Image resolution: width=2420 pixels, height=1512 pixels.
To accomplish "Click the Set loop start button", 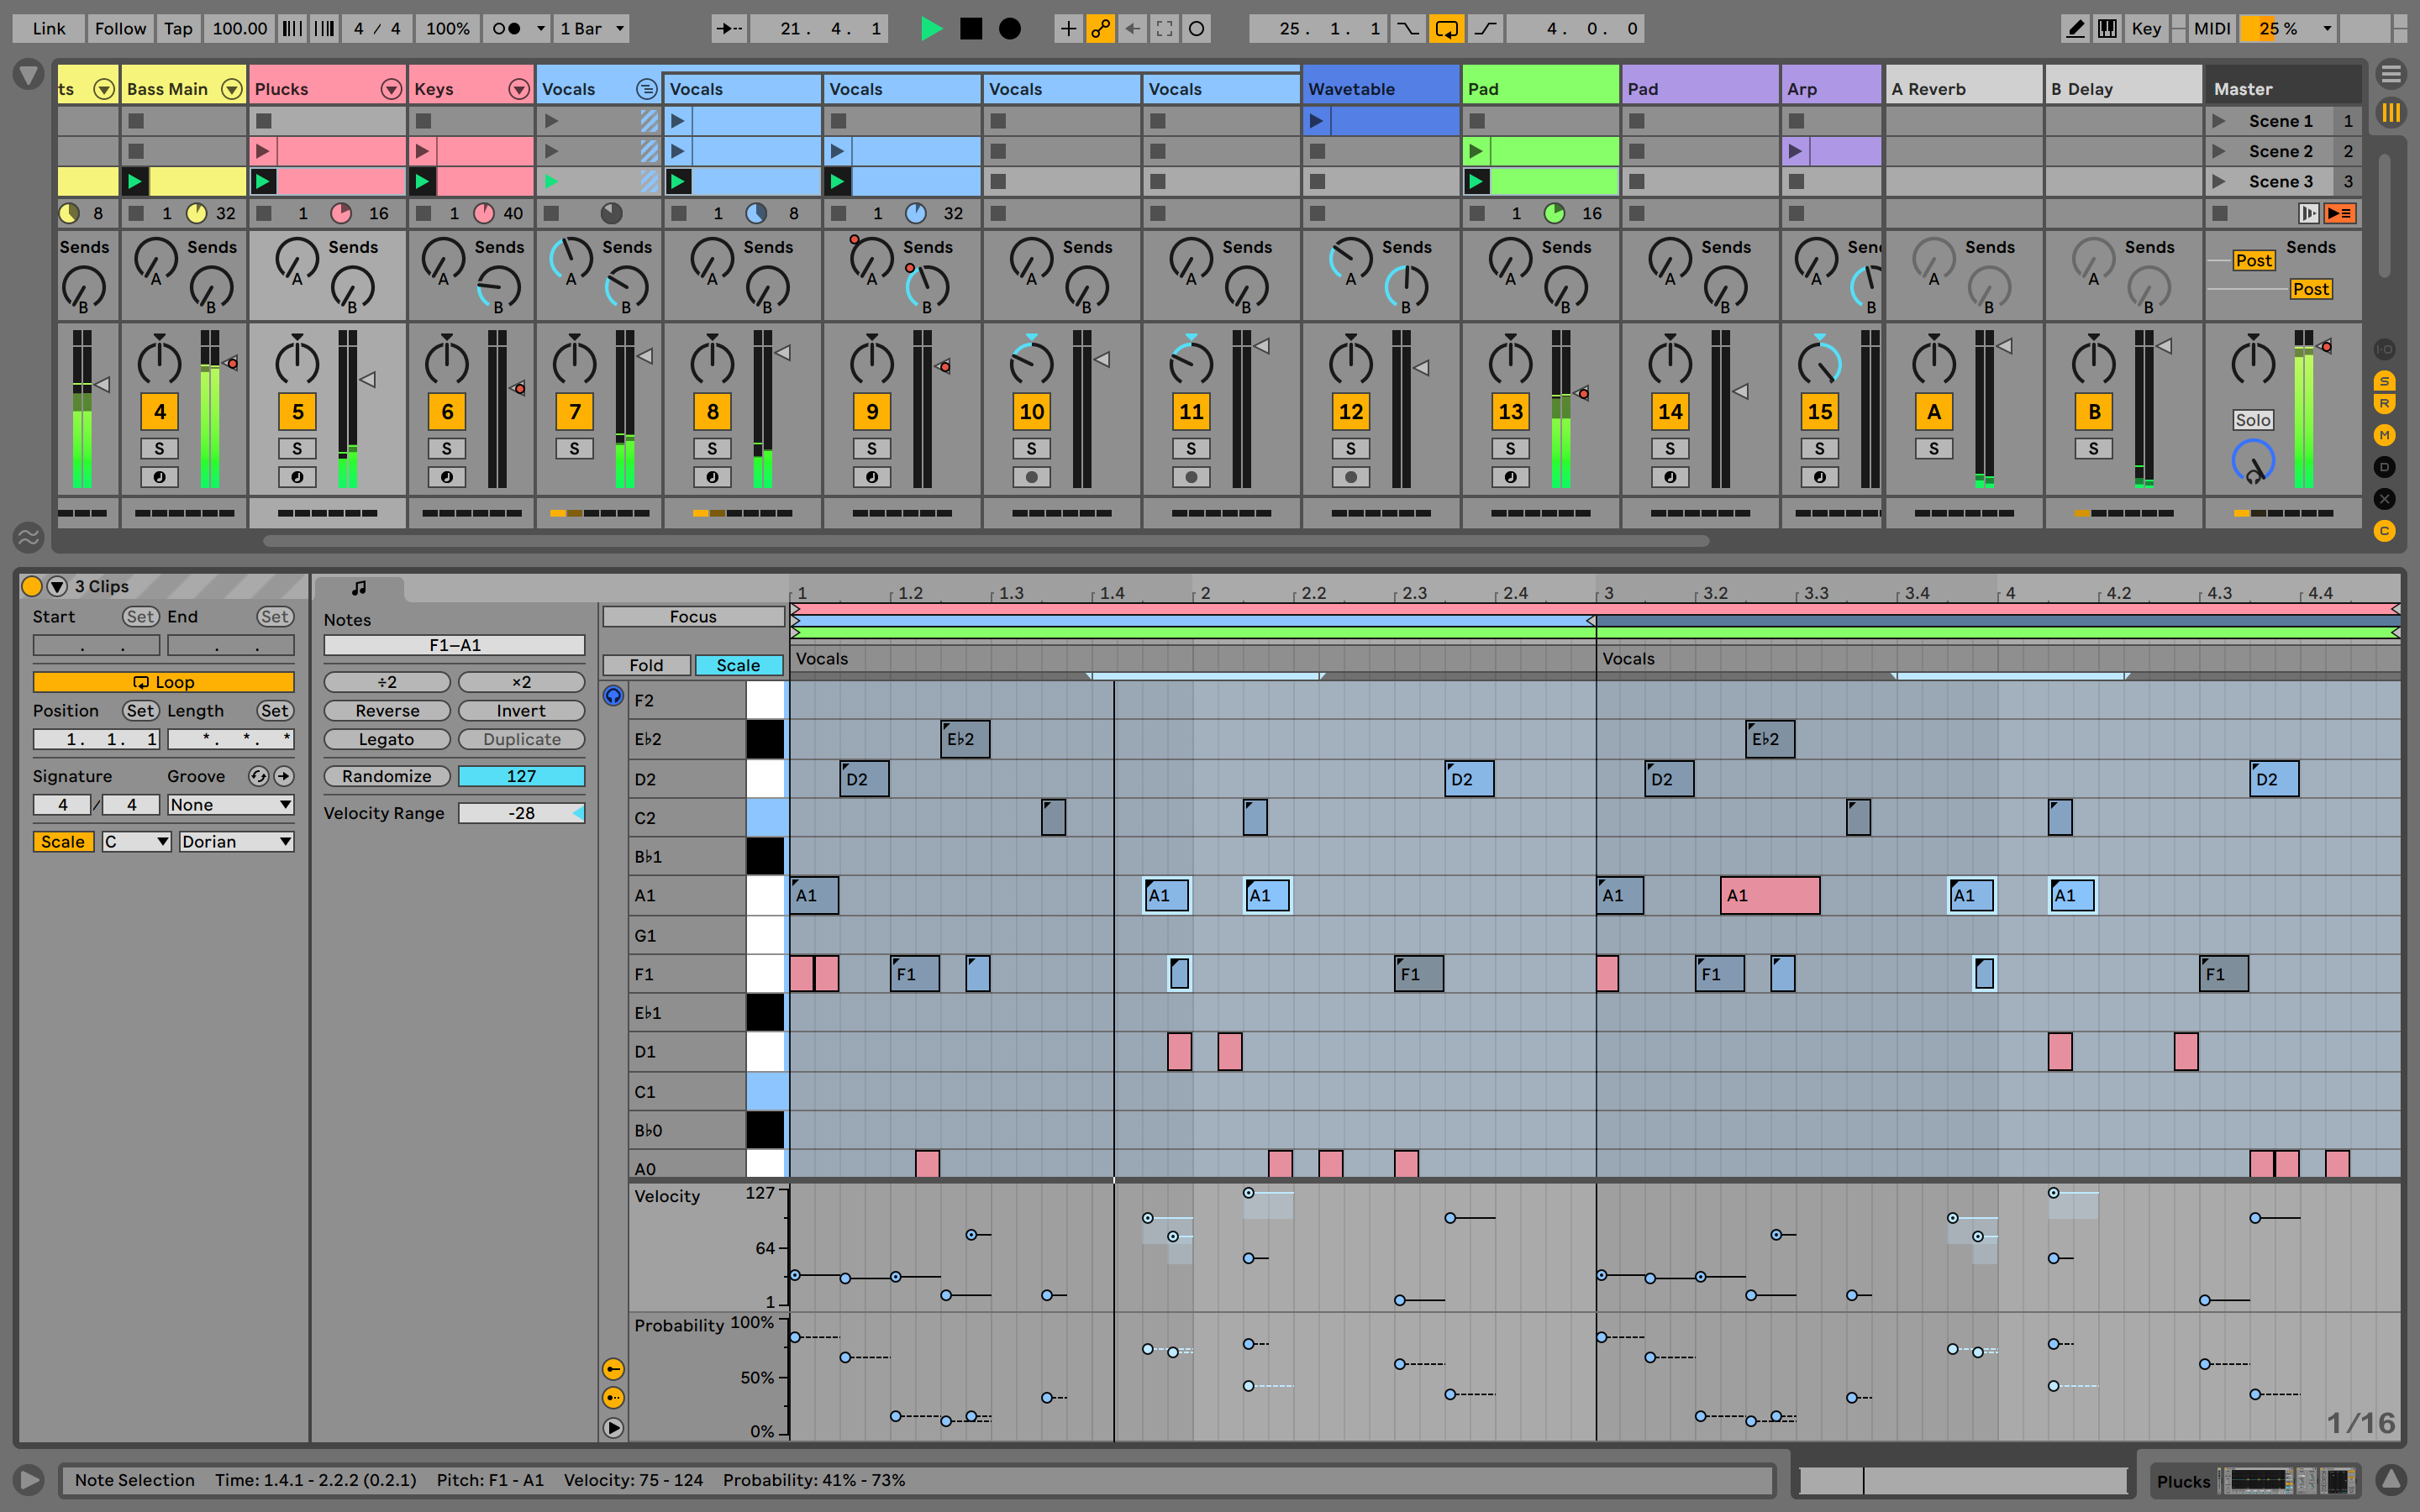I will pos(138,617).
